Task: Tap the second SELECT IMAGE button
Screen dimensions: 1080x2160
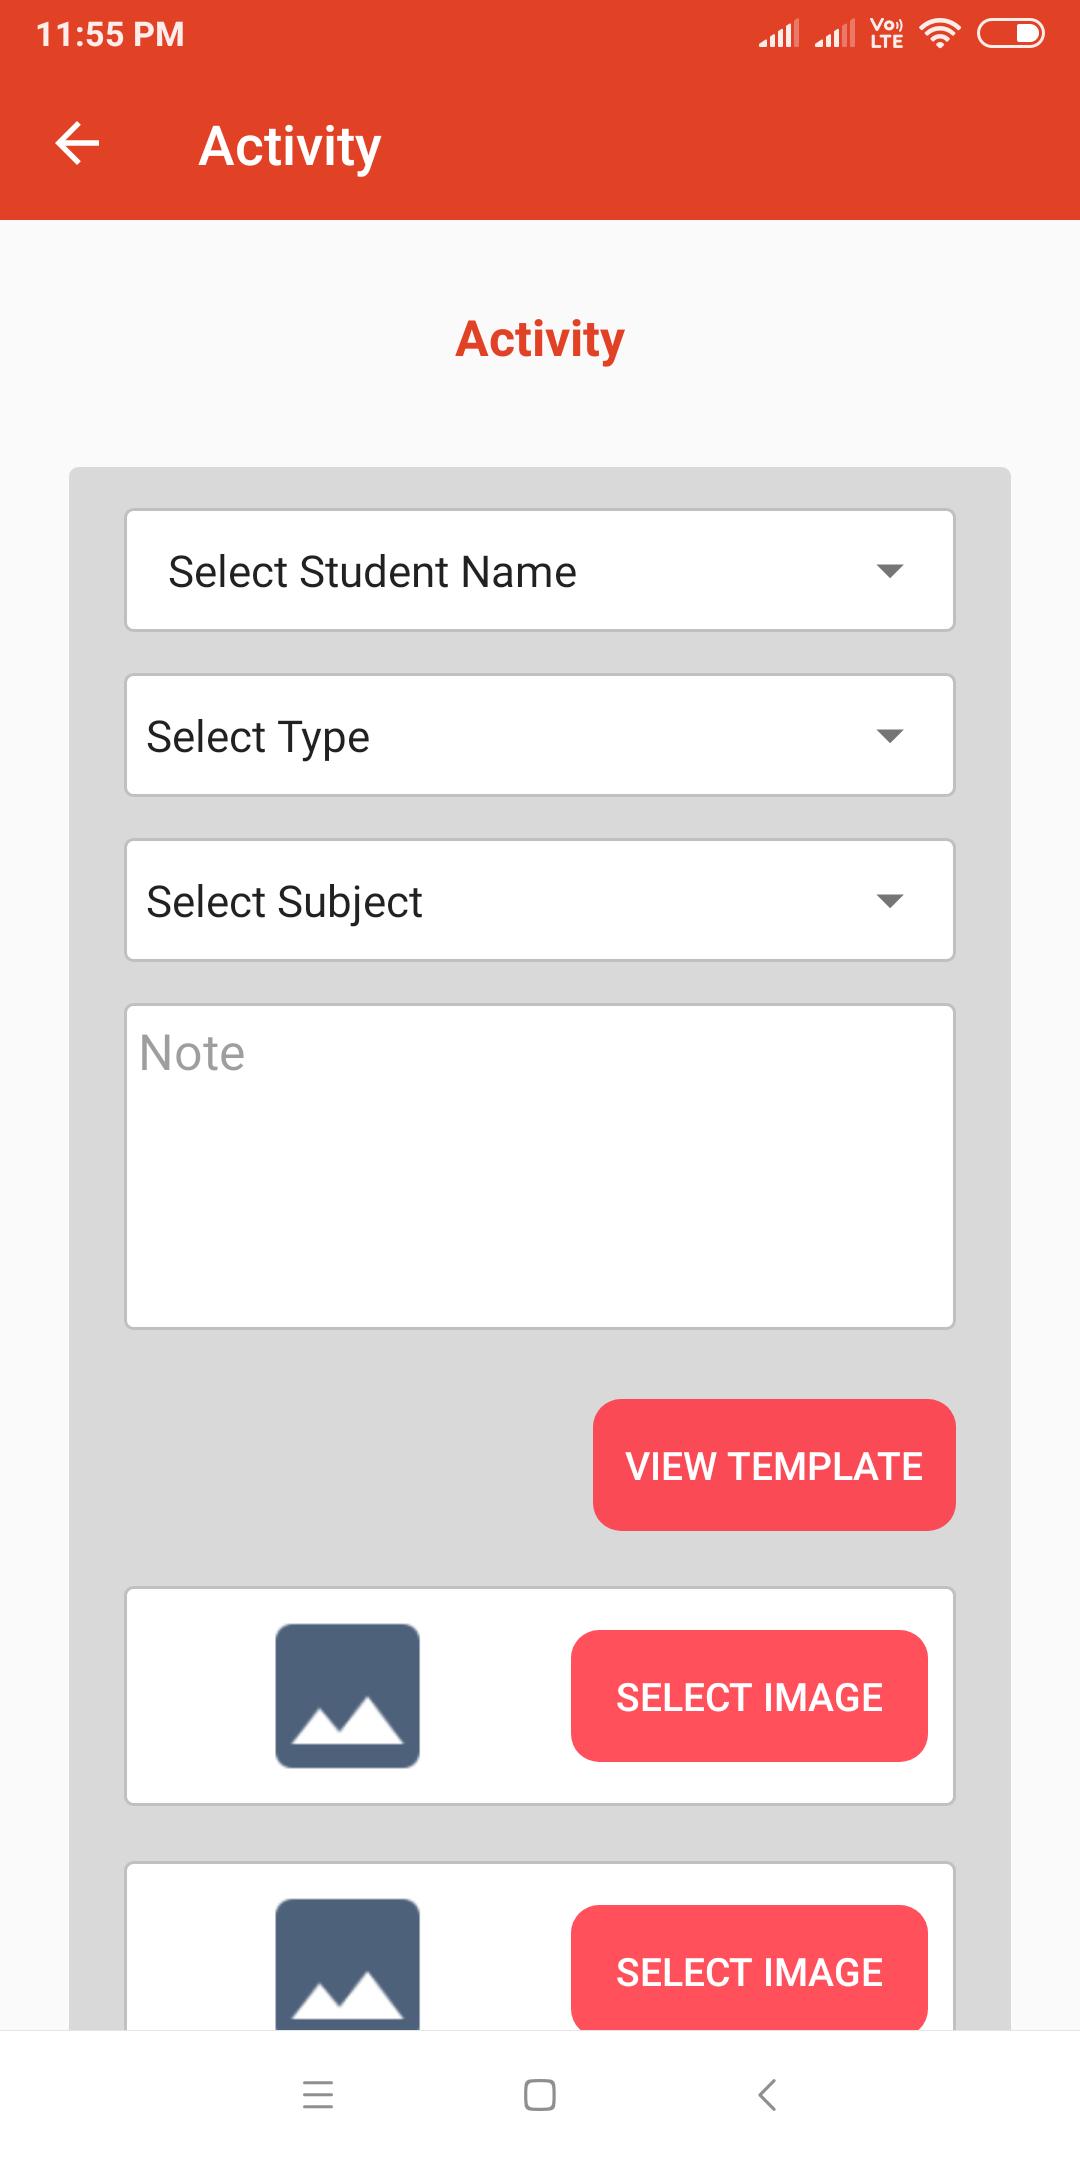Action: tap(749, 1968)
